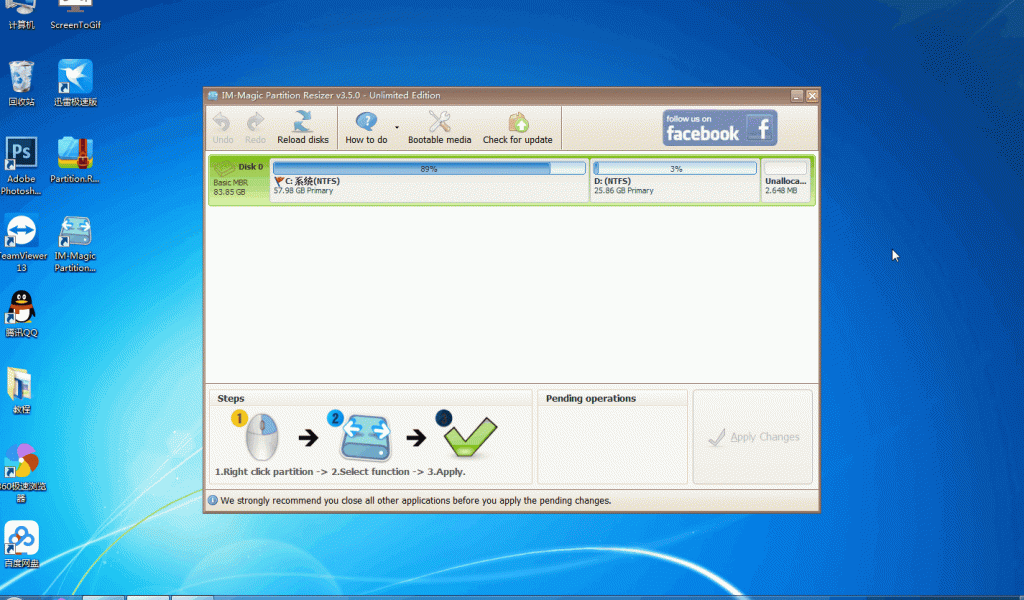Select the Unallocated 2.648 MB space
The height and width of the screenshot is (600, 1024).
tap(786, 180)
